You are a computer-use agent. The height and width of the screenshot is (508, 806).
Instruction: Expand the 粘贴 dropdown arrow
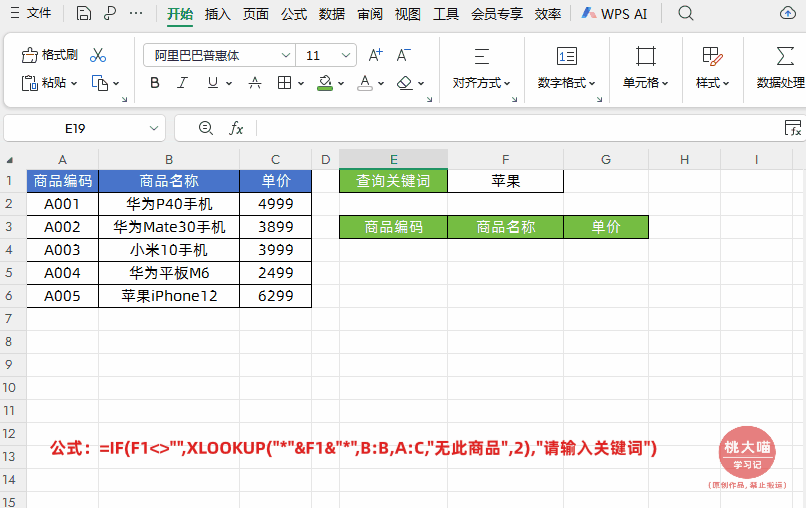(x=74, y=83)
